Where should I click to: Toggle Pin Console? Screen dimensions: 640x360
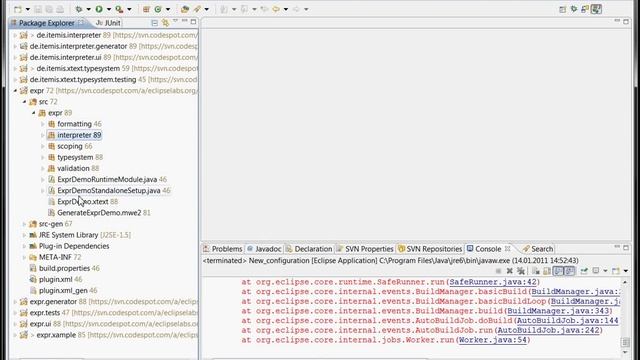point(584,271)
